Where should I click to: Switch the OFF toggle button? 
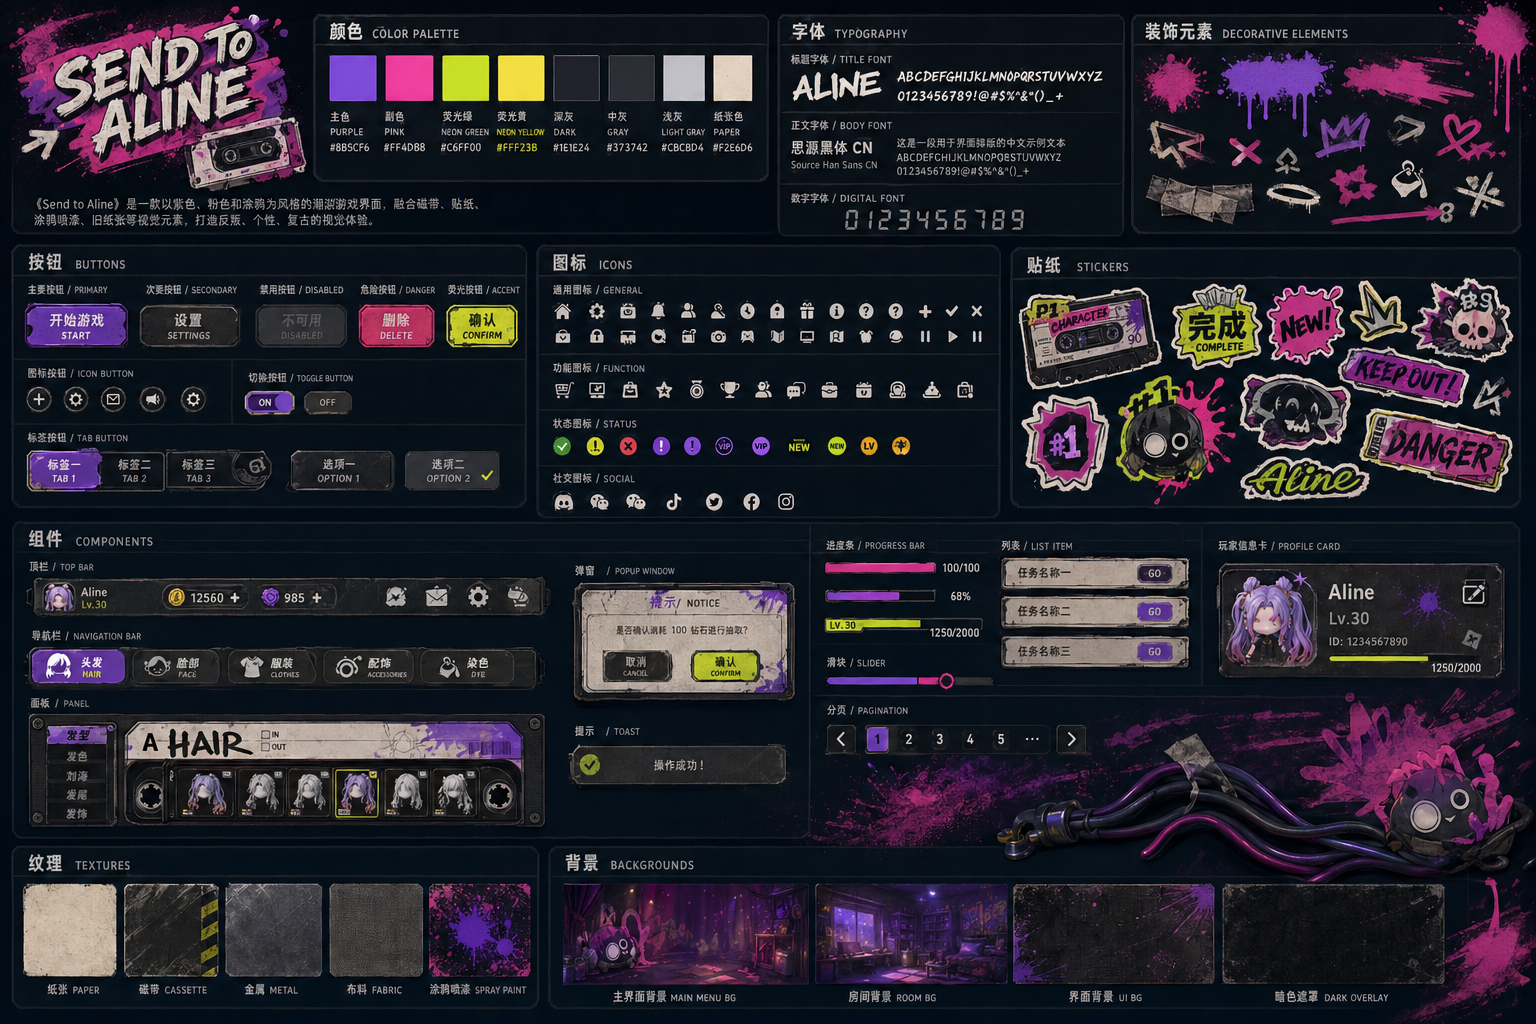click(328, 402)
